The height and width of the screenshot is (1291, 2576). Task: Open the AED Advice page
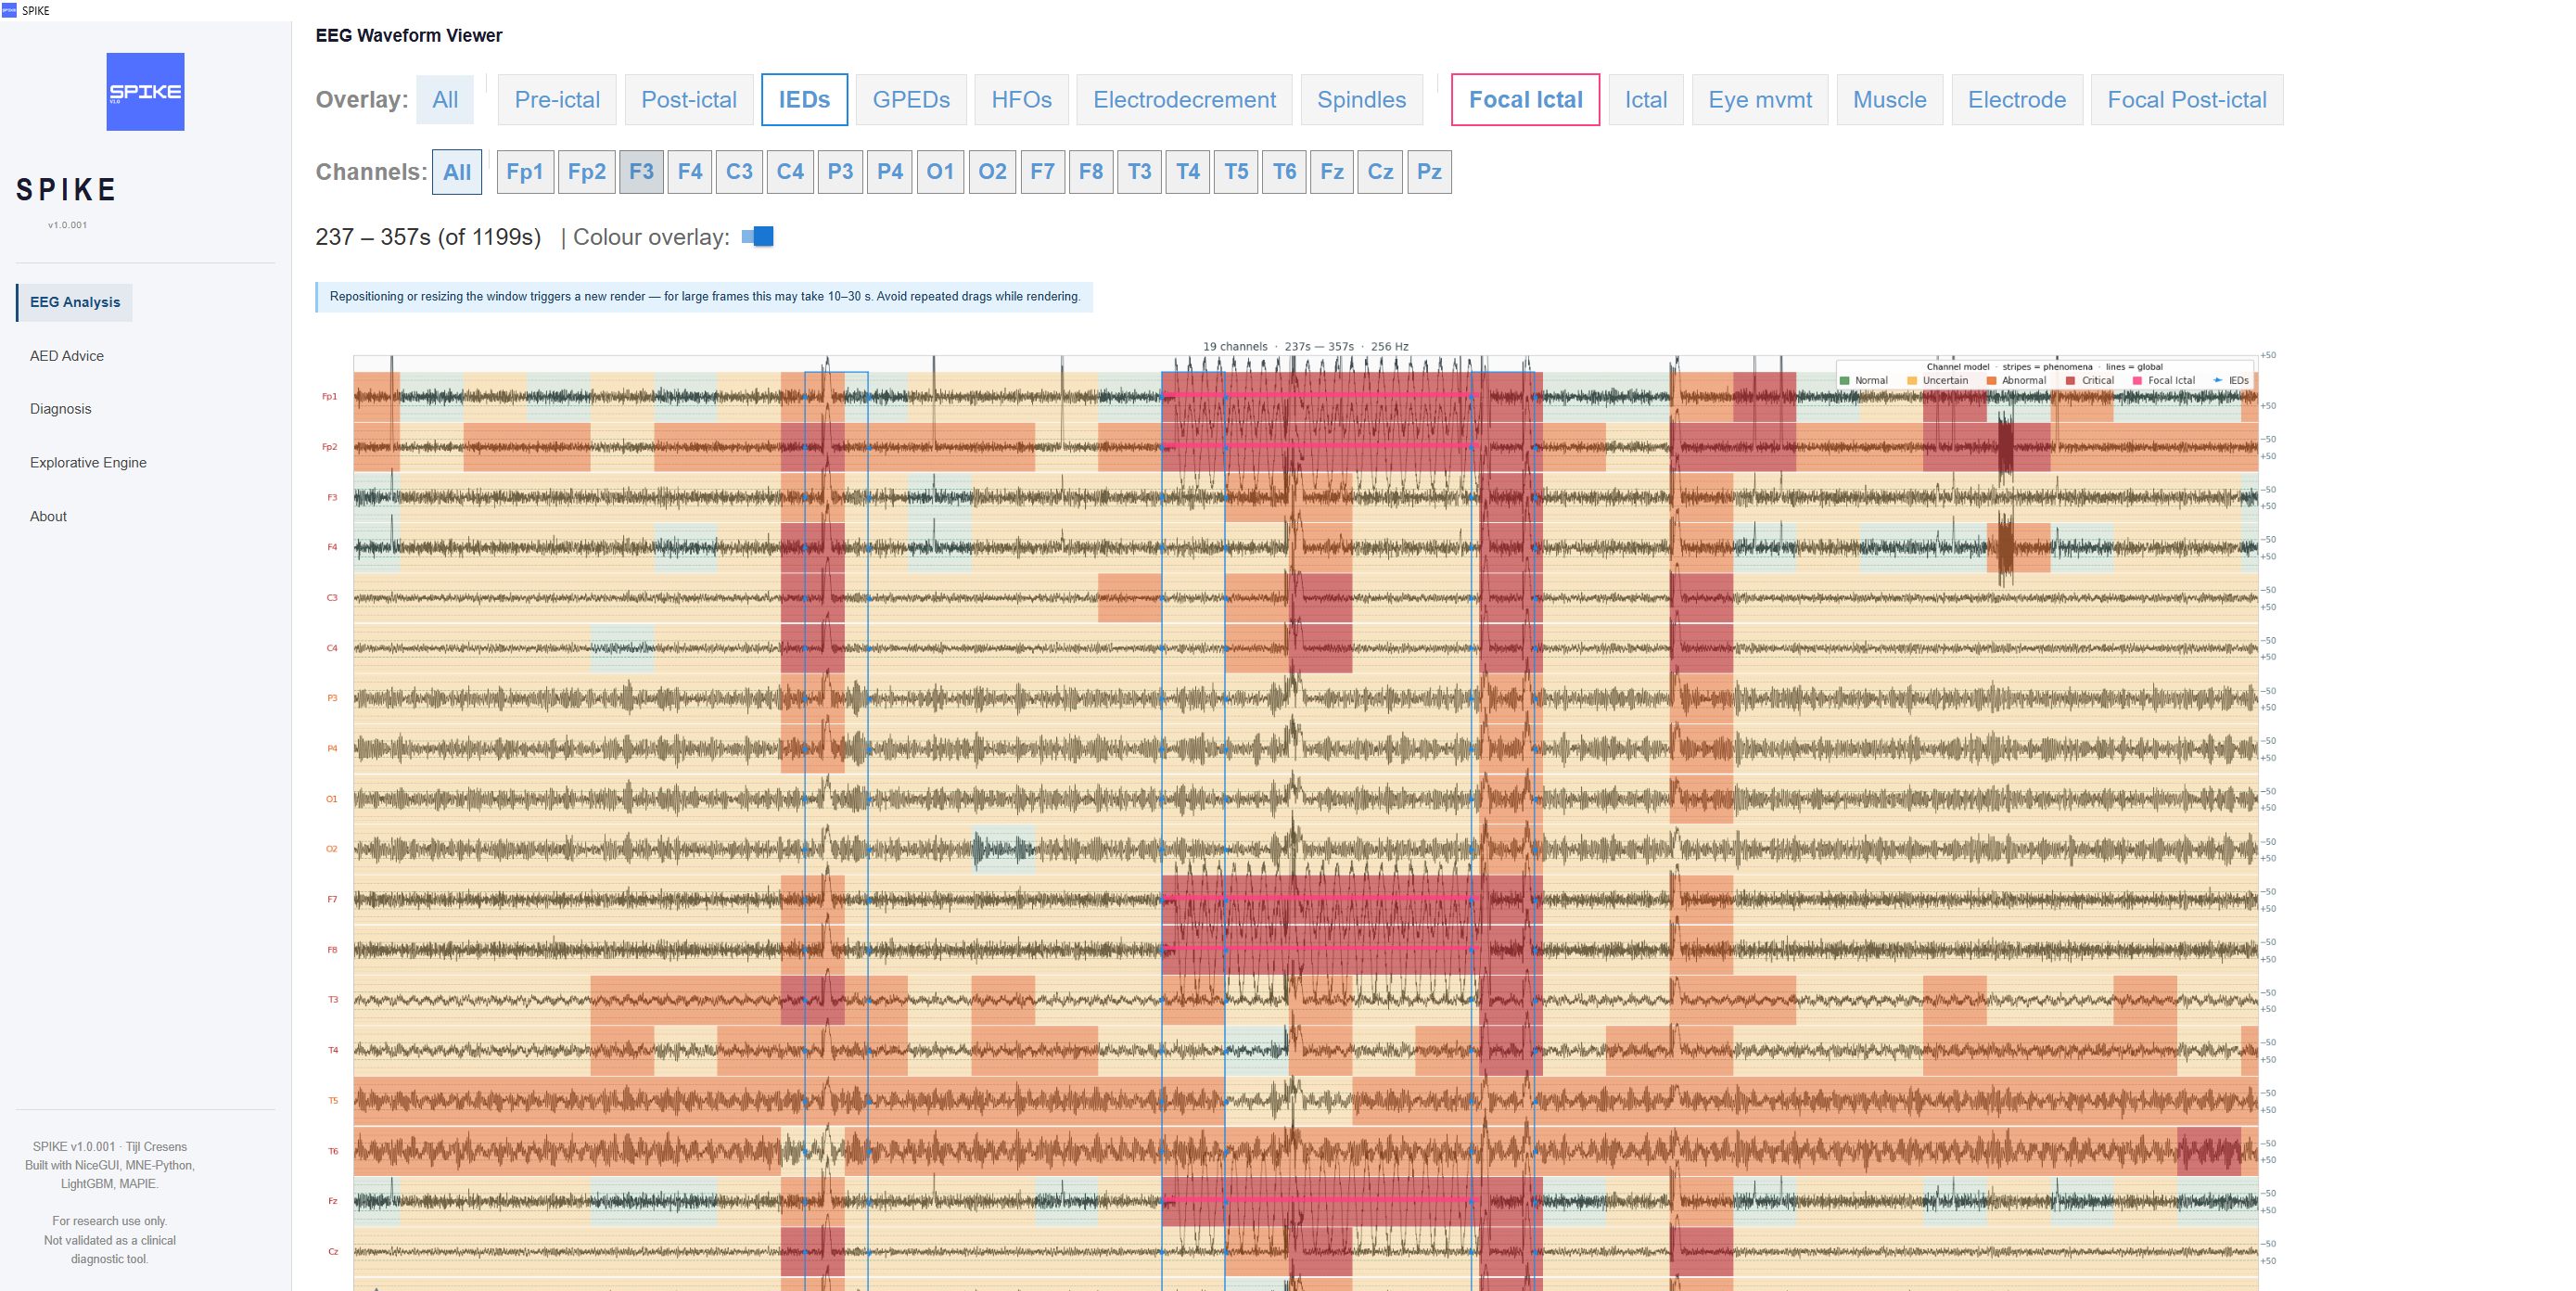click(x=67, y=356)
